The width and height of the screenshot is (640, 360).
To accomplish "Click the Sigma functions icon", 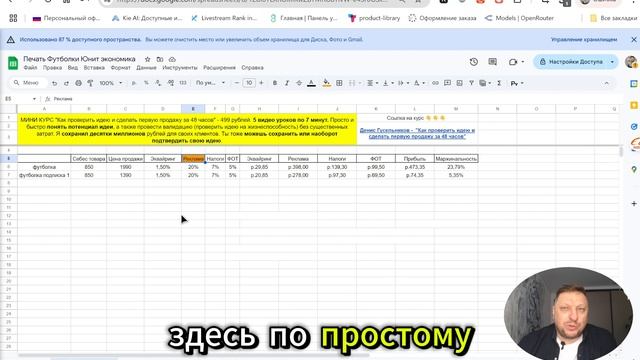I will click(x=499, y=83).
